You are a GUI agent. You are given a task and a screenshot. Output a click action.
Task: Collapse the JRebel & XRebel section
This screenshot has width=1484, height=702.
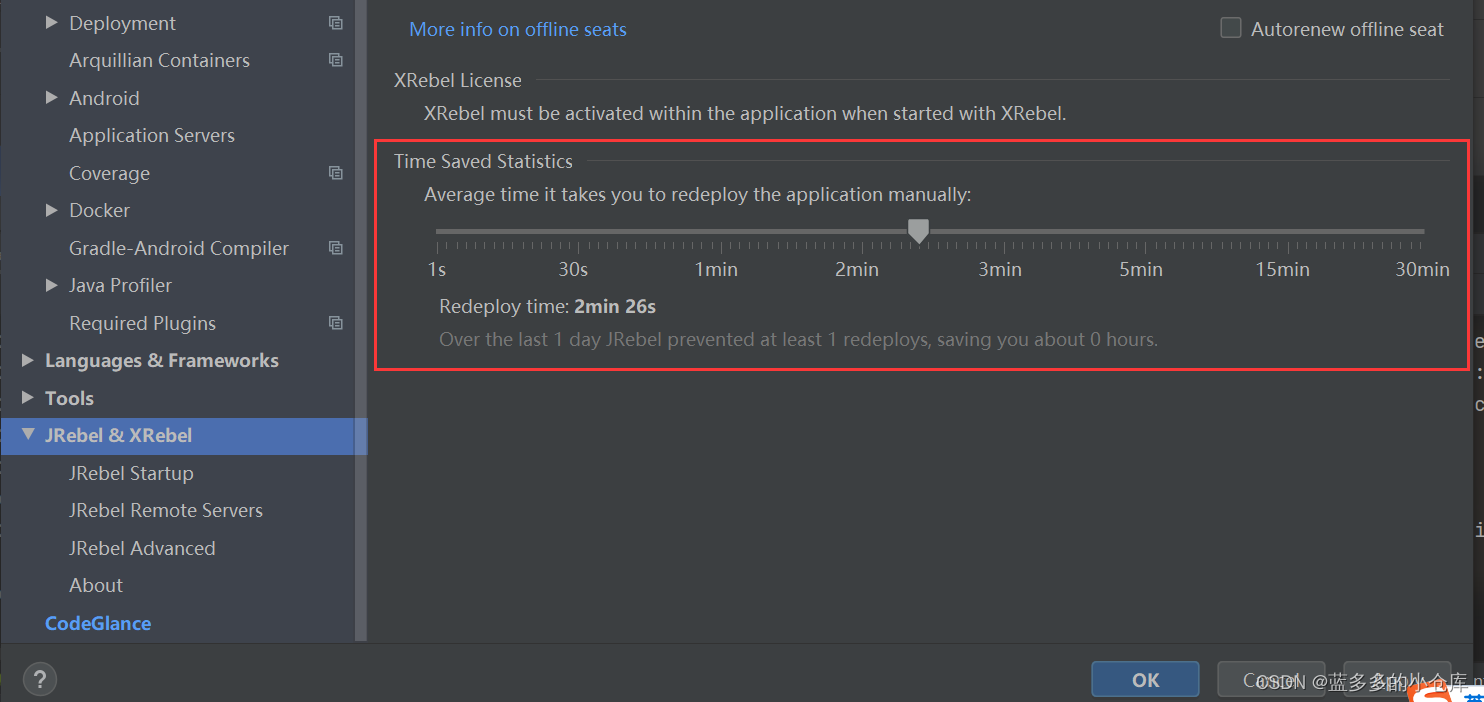coord(28,435)
